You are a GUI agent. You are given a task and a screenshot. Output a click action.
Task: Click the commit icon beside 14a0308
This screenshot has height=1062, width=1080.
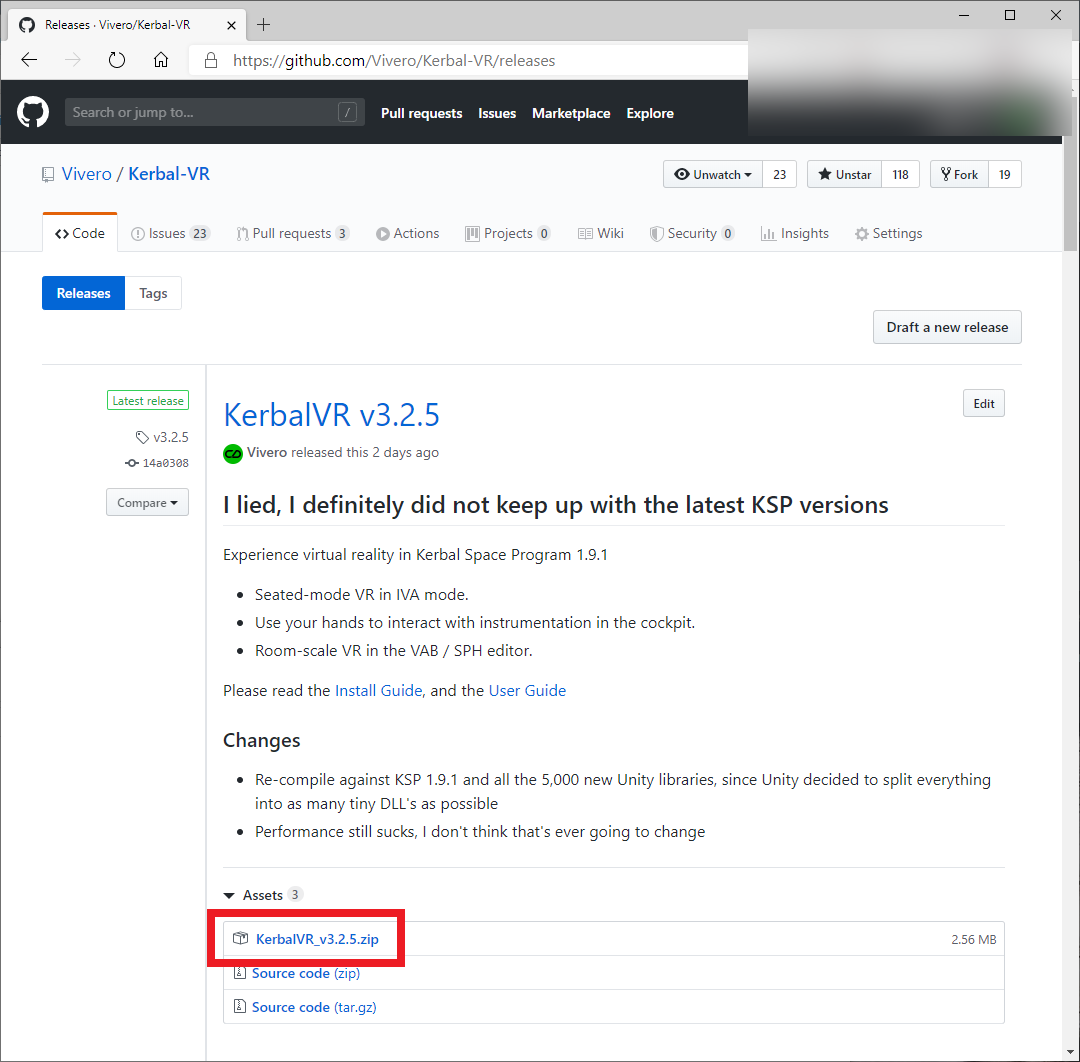[x=130, y=463]
